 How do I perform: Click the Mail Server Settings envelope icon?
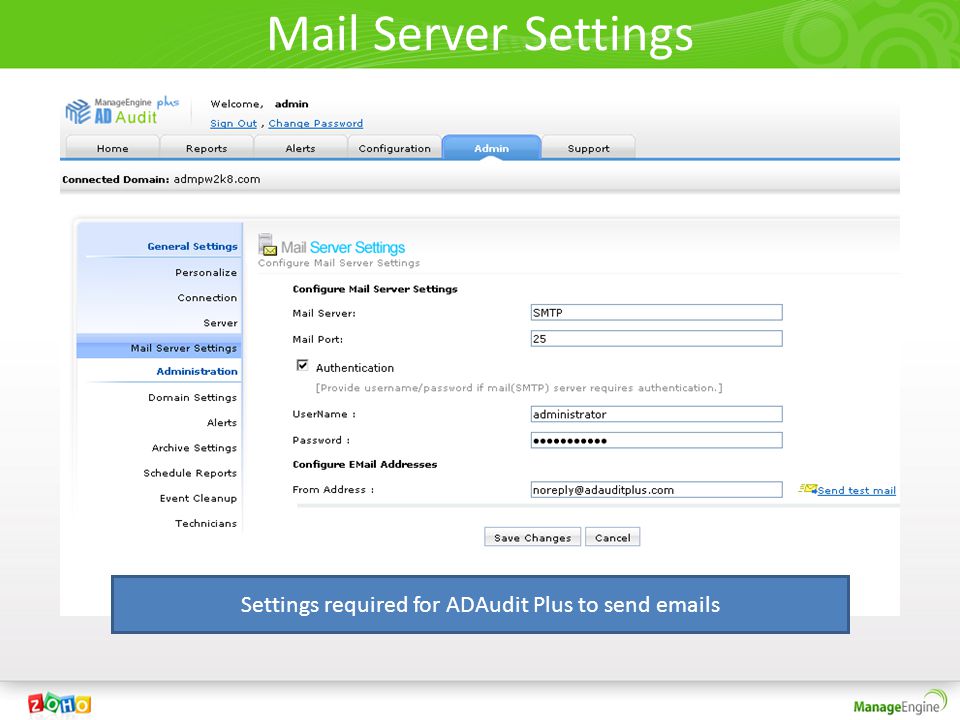[267, 245]
